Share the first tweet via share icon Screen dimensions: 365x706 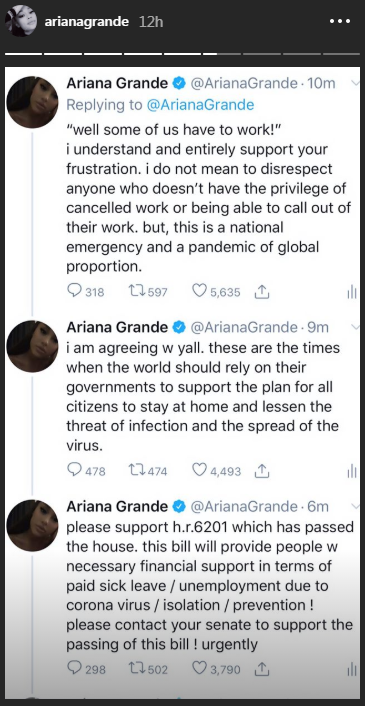261,292
